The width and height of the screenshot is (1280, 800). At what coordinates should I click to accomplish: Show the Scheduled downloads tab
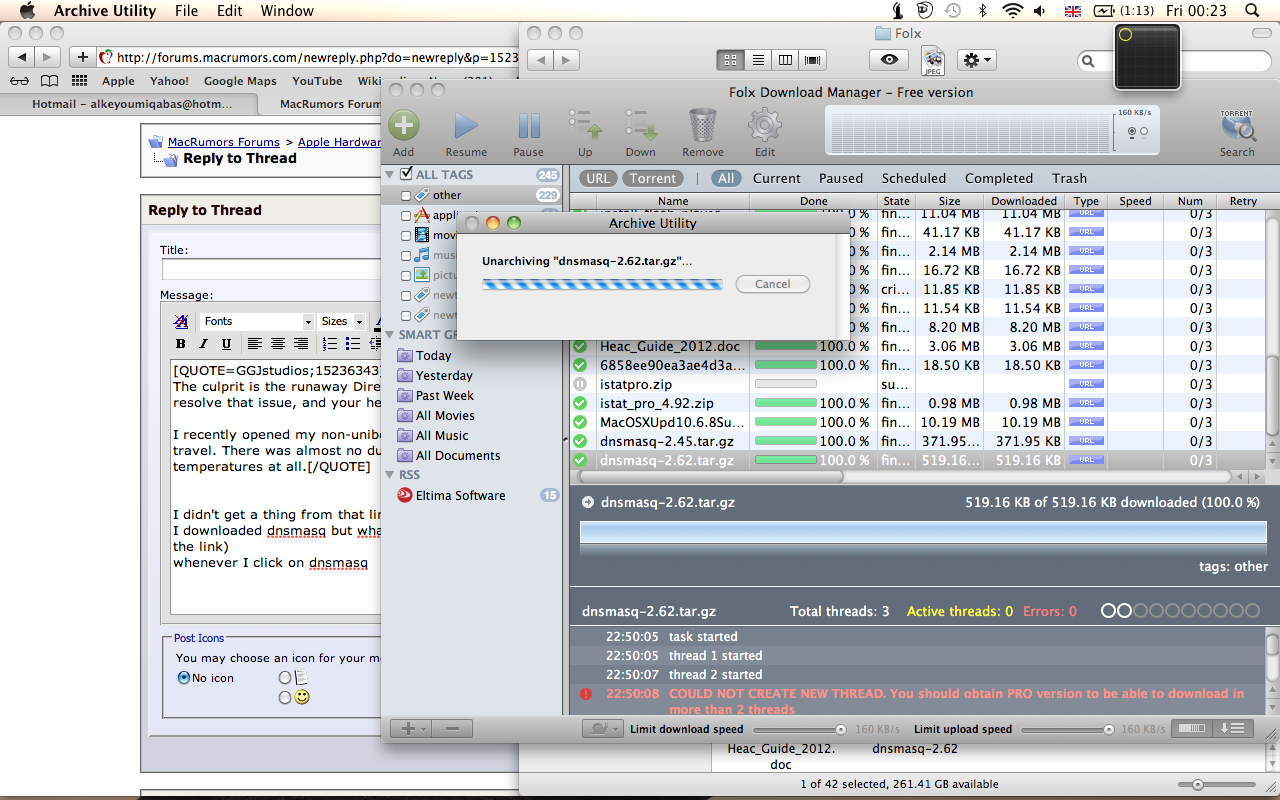click(914, 178)
